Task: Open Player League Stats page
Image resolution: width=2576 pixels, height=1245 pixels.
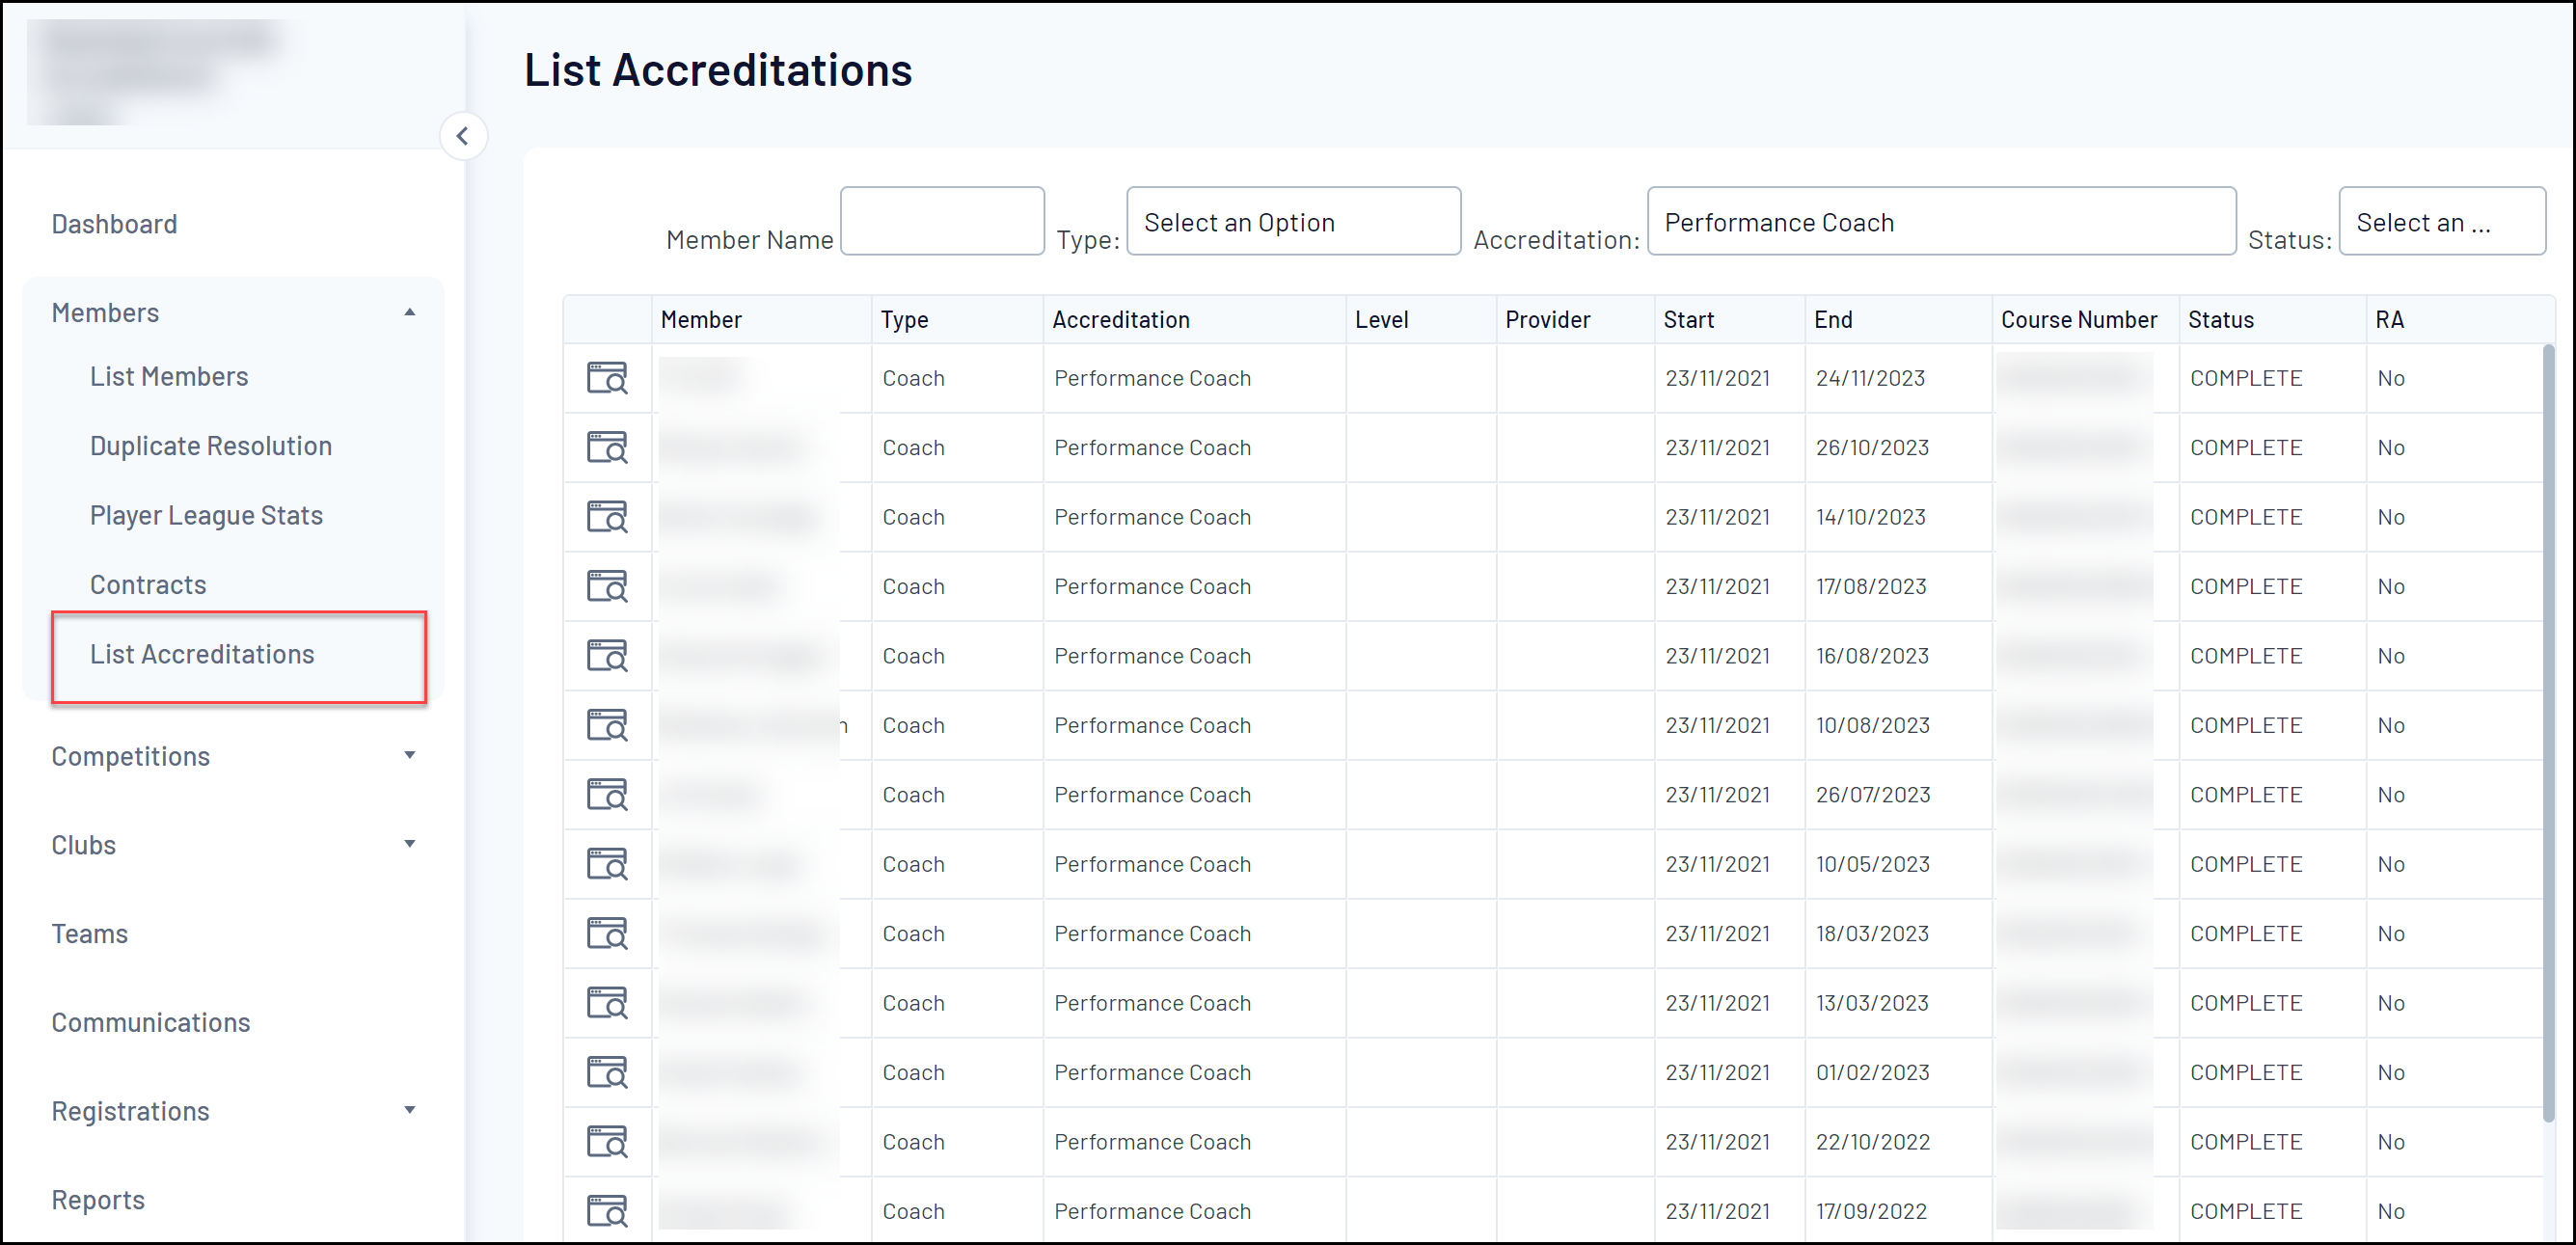Action: 206,515
